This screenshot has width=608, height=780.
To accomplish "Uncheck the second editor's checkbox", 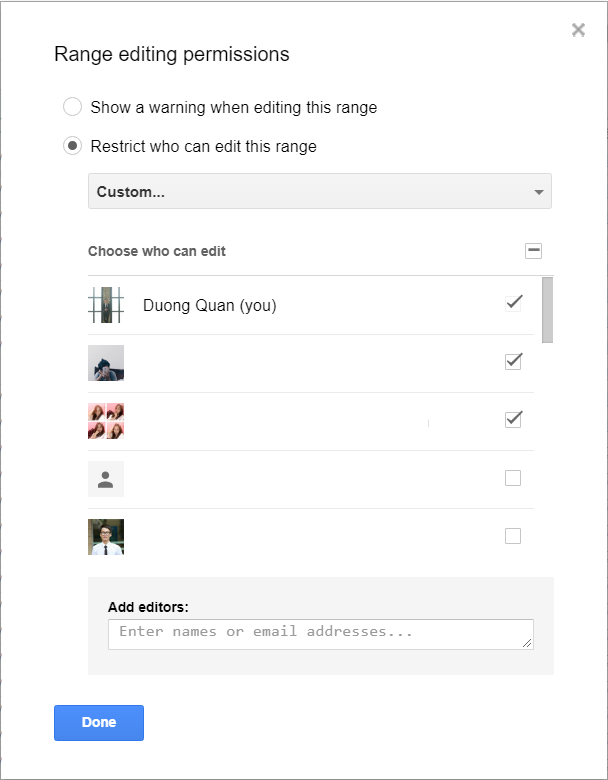I will point(514,361).
